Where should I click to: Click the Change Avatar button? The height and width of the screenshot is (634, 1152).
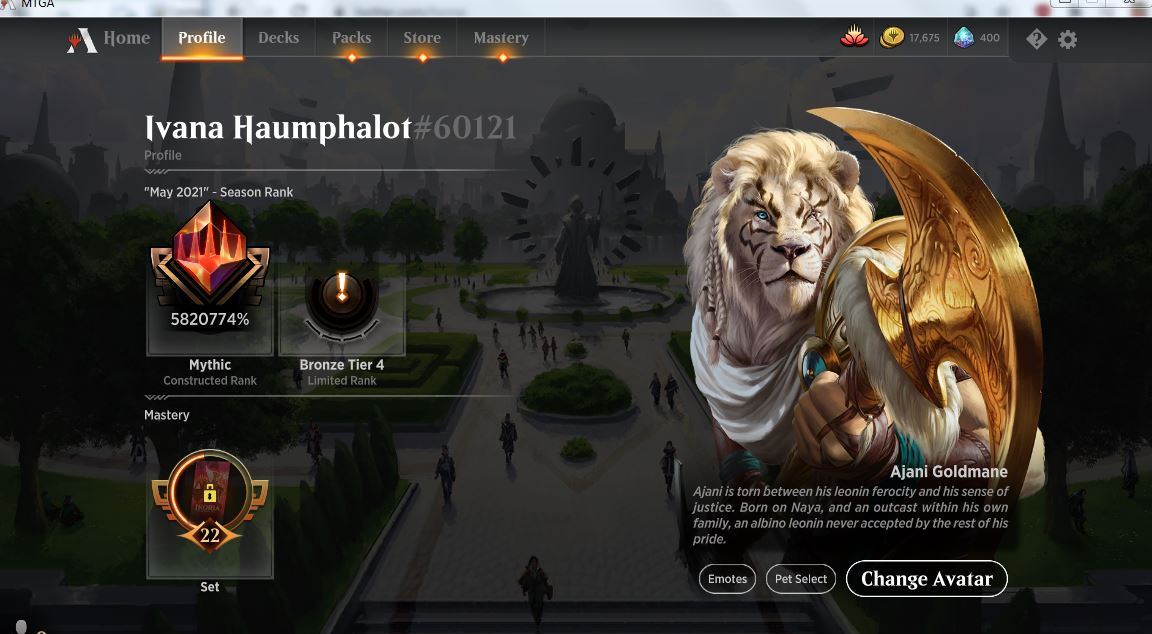926,579
